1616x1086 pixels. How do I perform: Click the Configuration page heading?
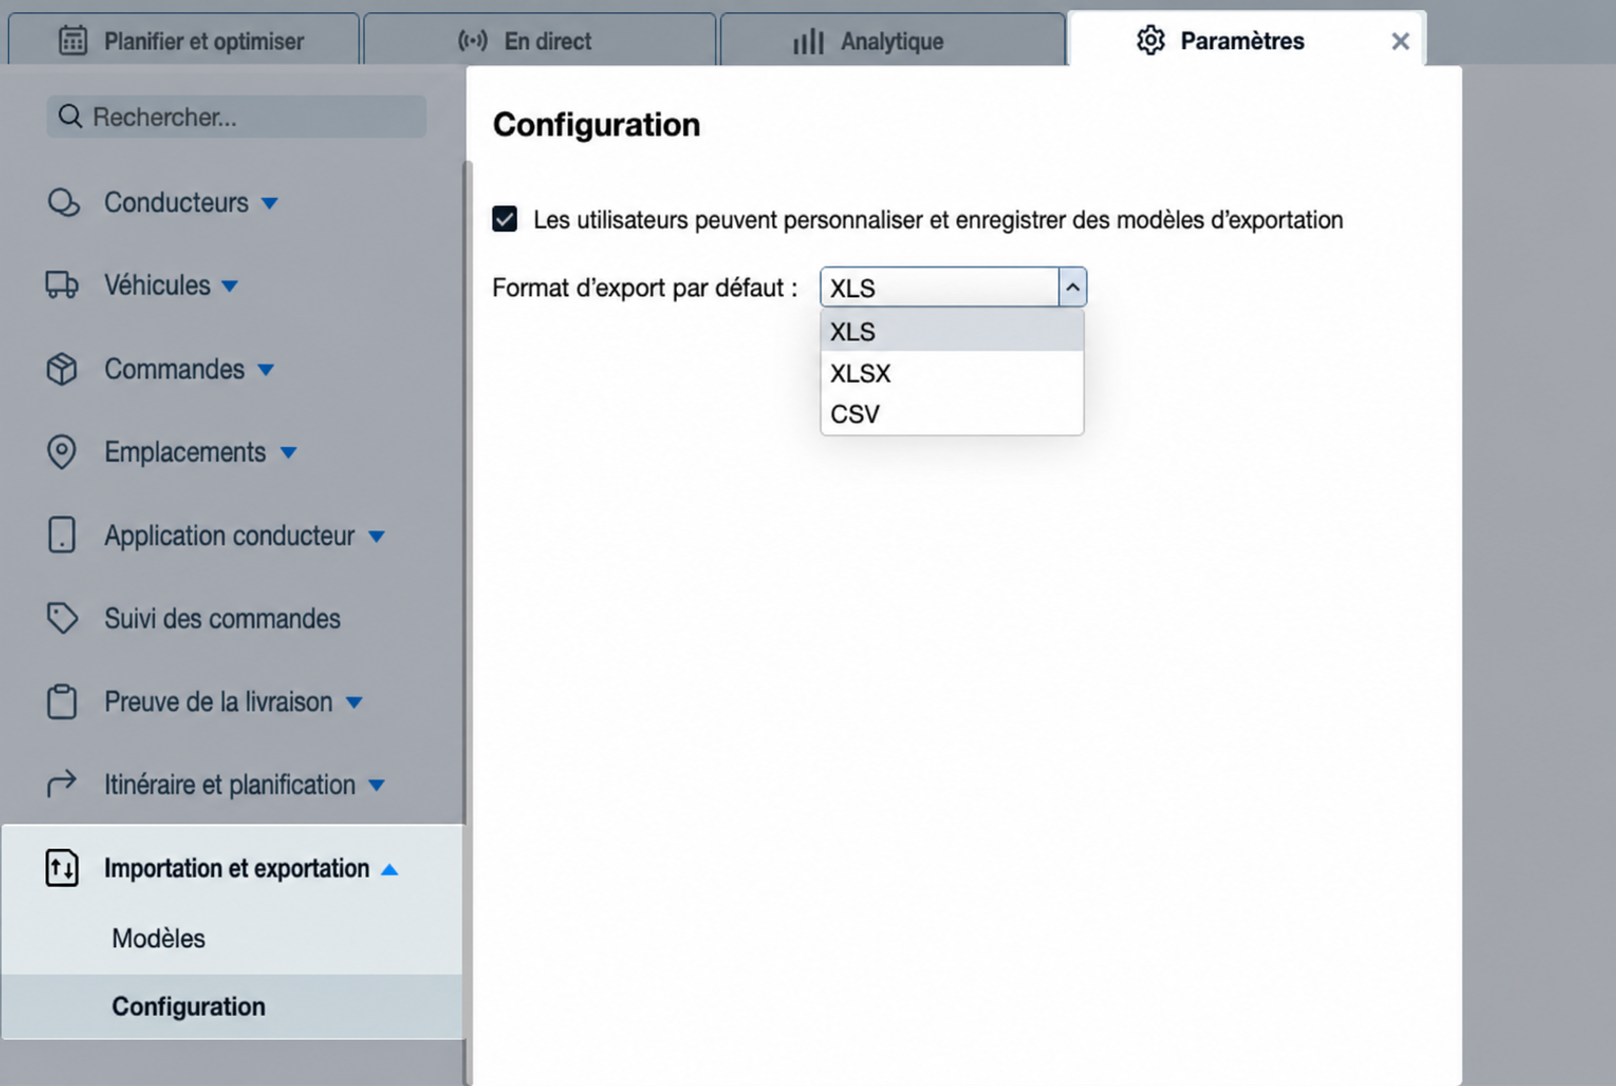[596, 124]
